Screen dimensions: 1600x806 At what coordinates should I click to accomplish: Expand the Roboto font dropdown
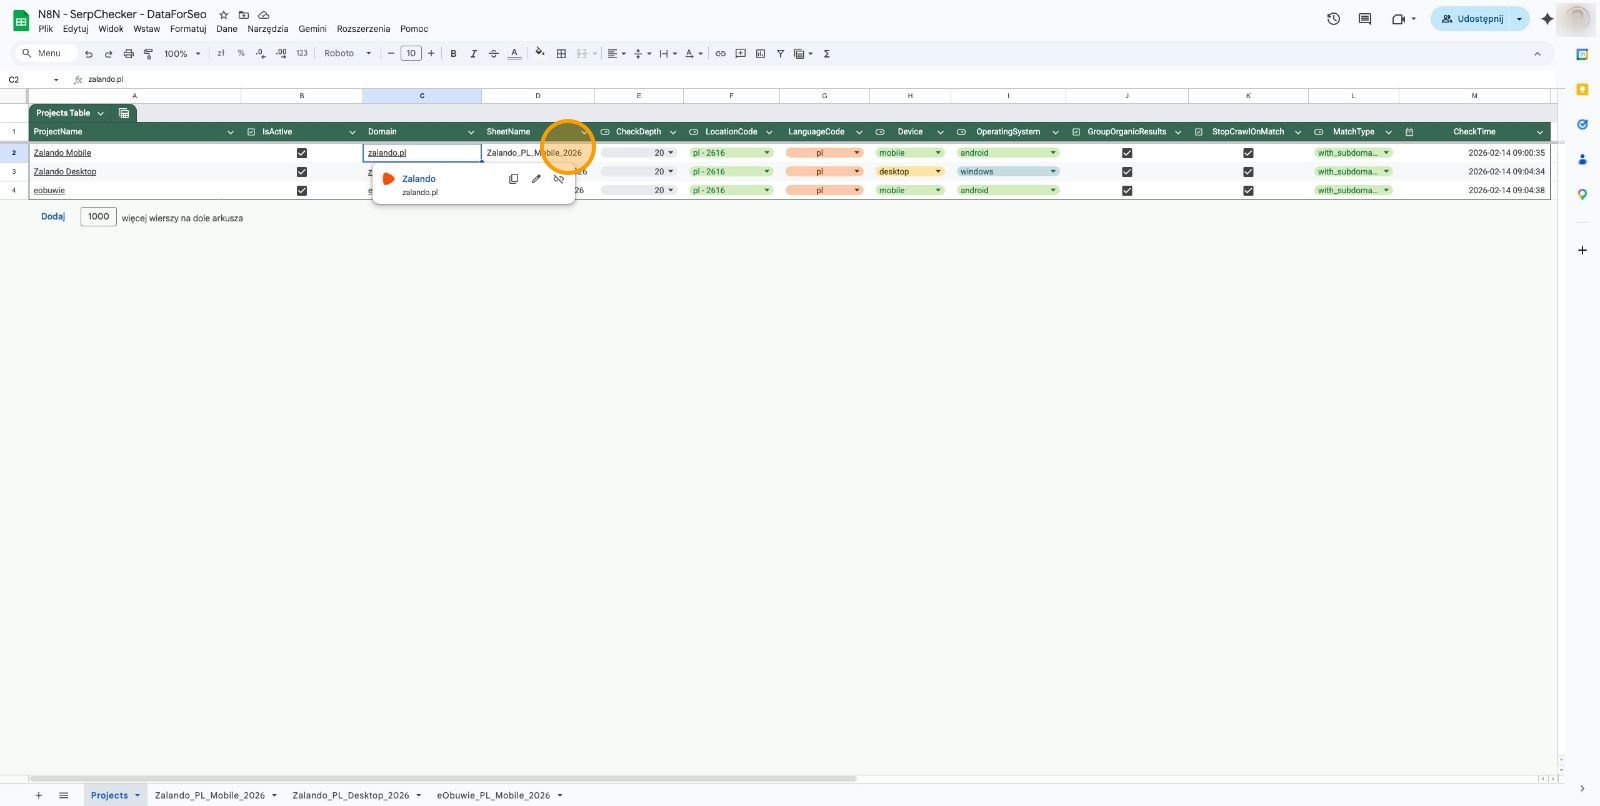tap(348, 54)
